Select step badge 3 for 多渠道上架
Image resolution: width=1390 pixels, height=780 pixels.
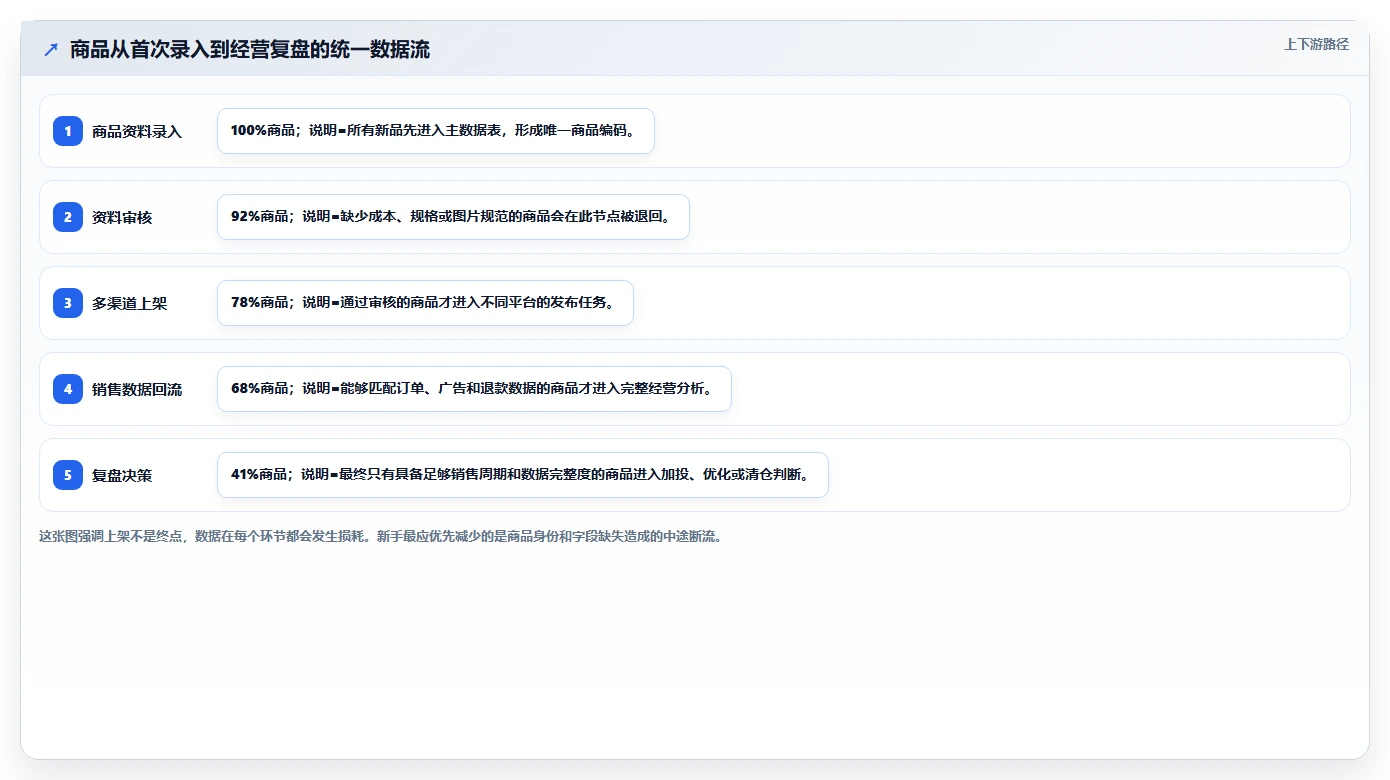pos(68,303)
